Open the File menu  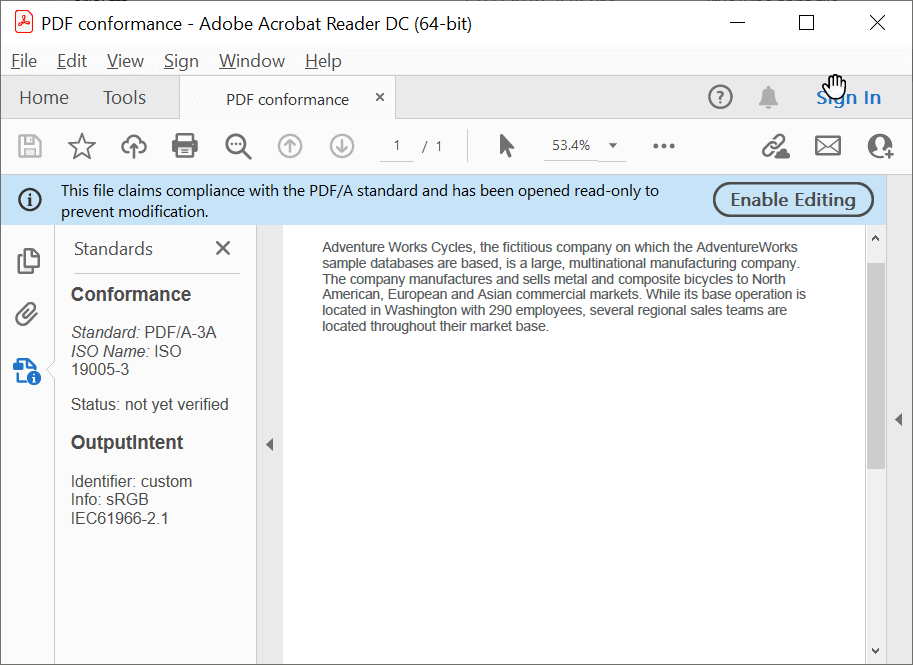pyautogui.click(x=24, y=61)
